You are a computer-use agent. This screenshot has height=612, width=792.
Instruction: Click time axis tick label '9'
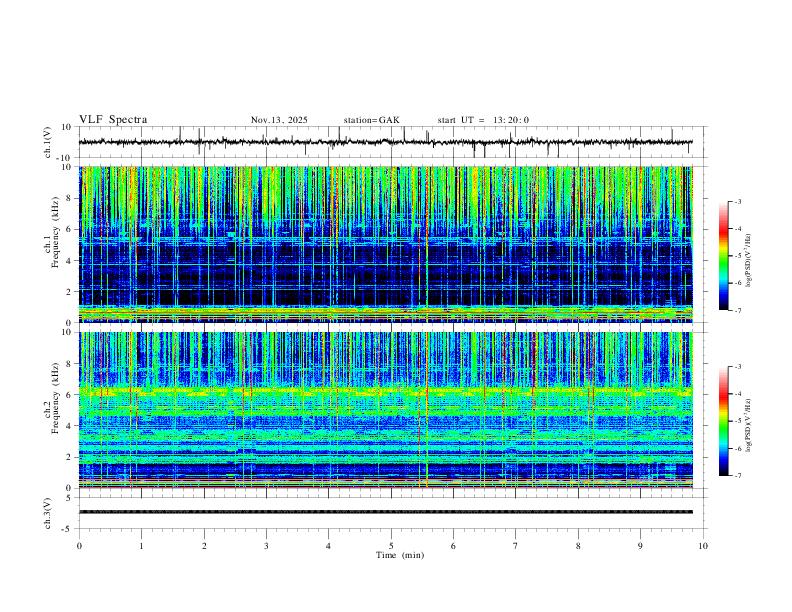point(640,546)
